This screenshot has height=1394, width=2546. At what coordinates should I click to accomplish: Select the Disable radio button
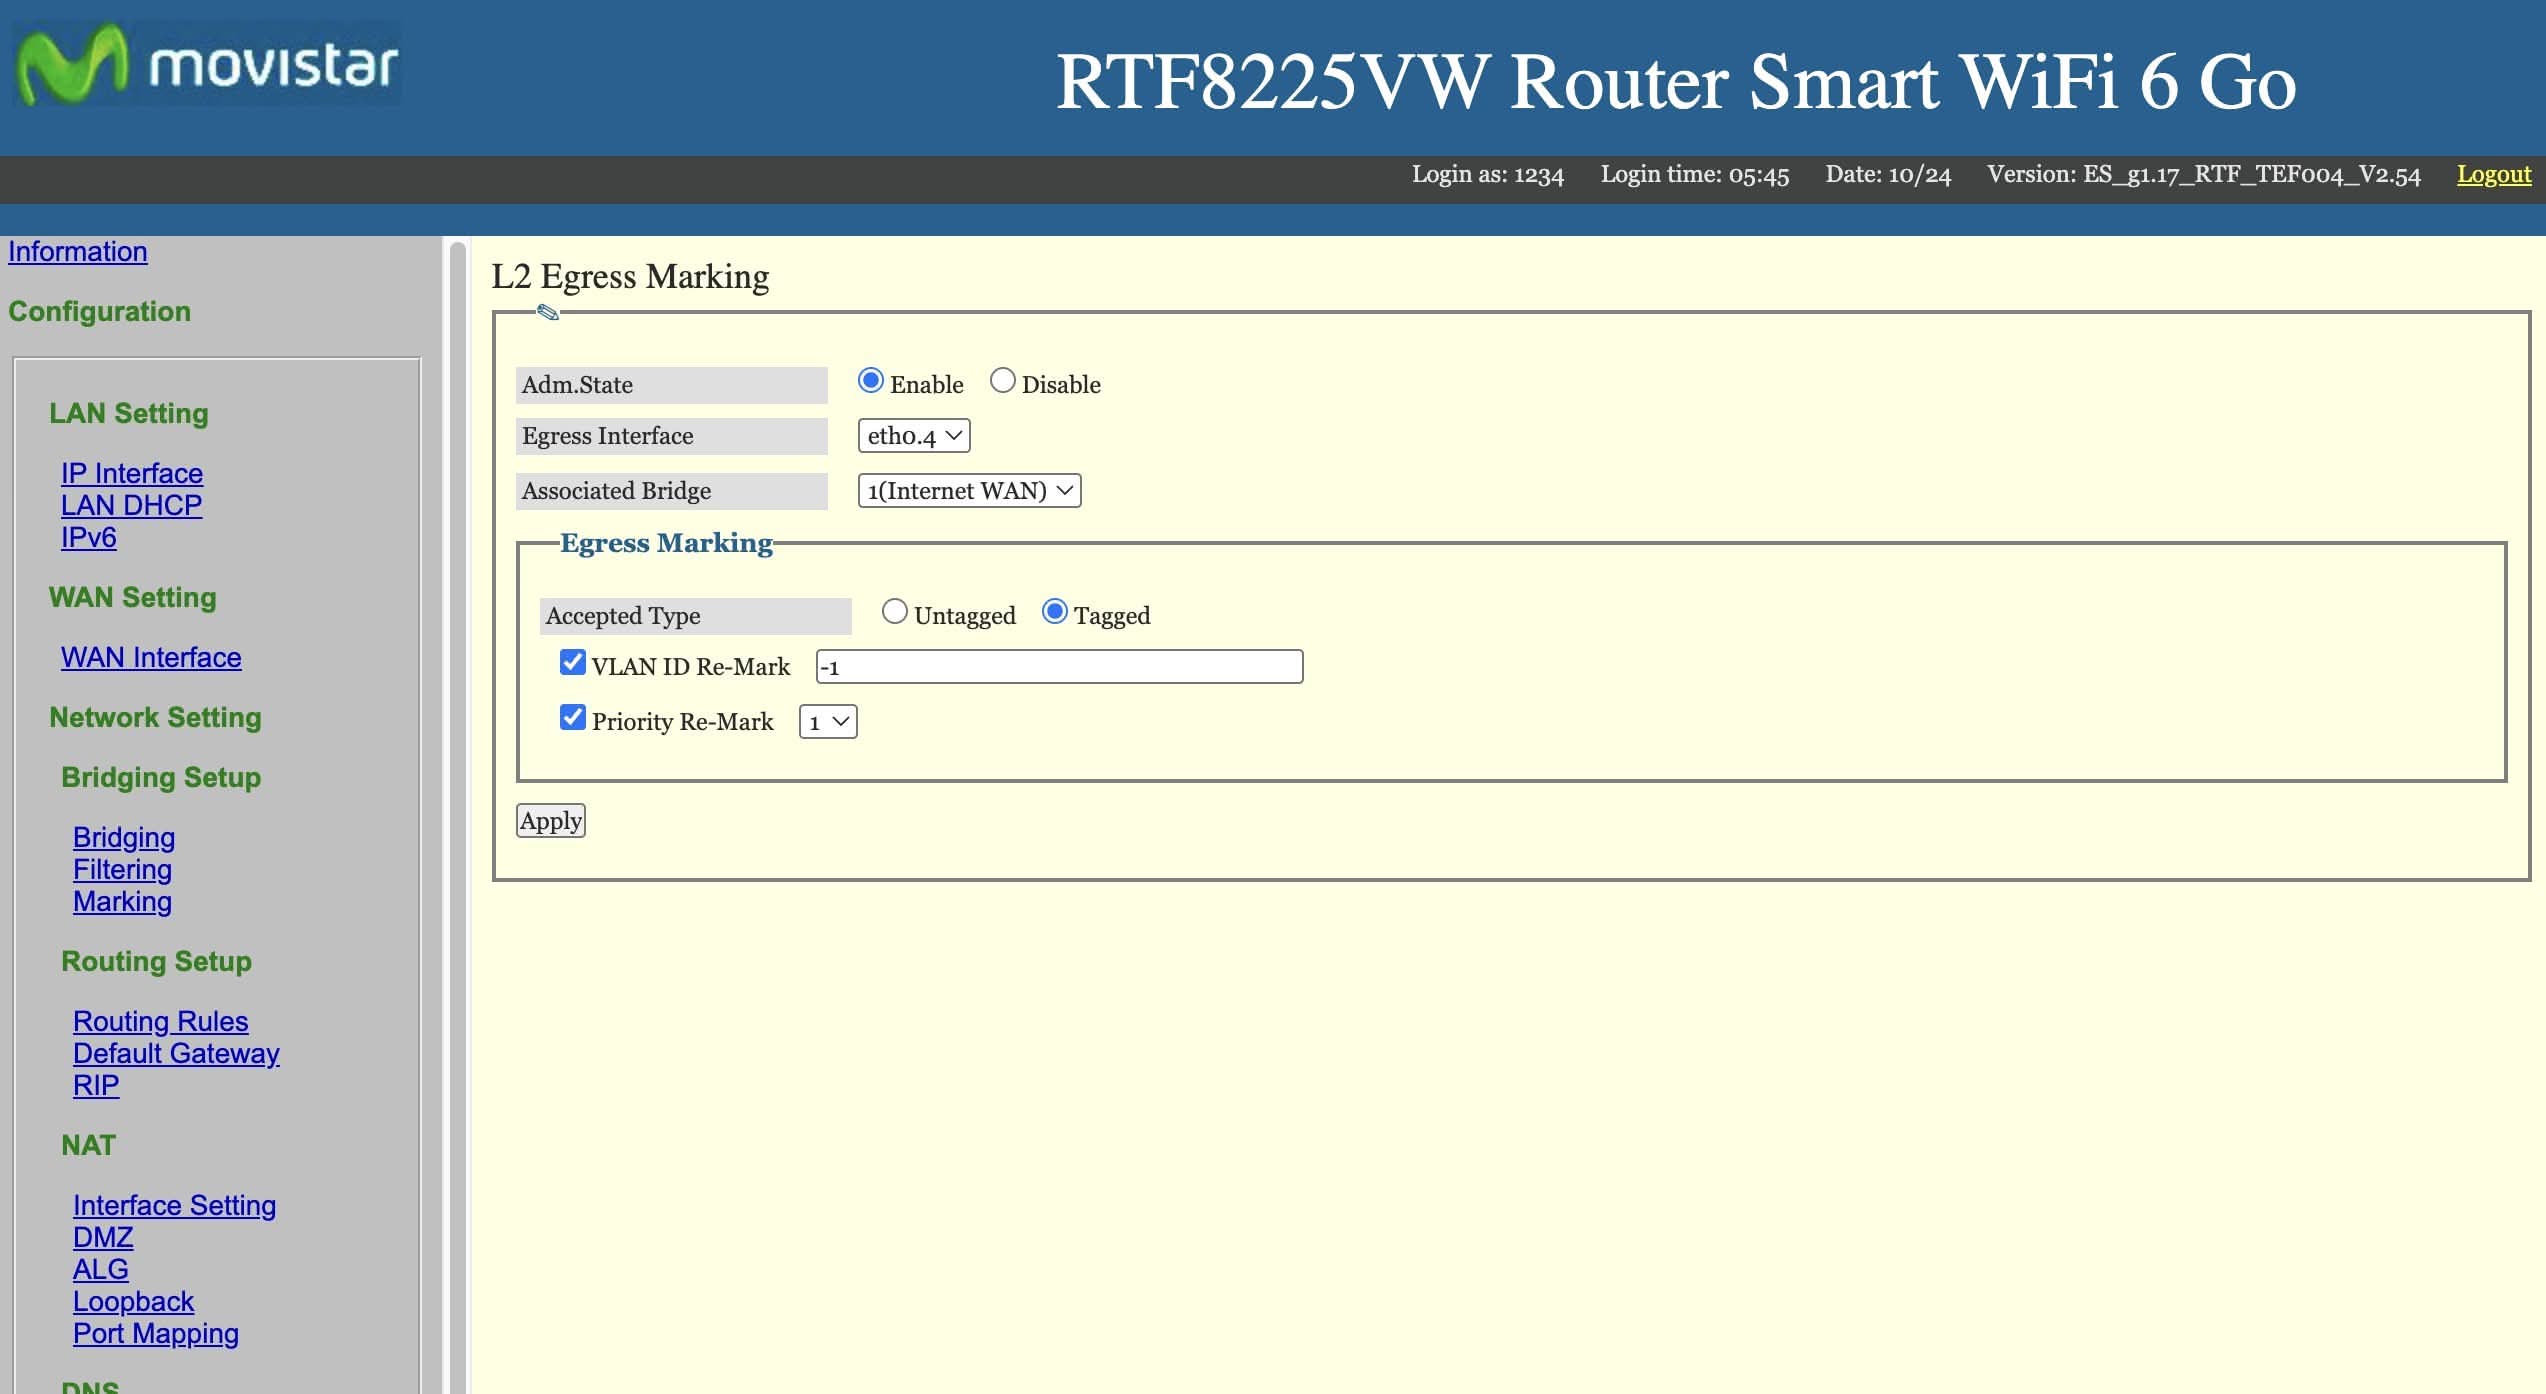[1002, 381]
